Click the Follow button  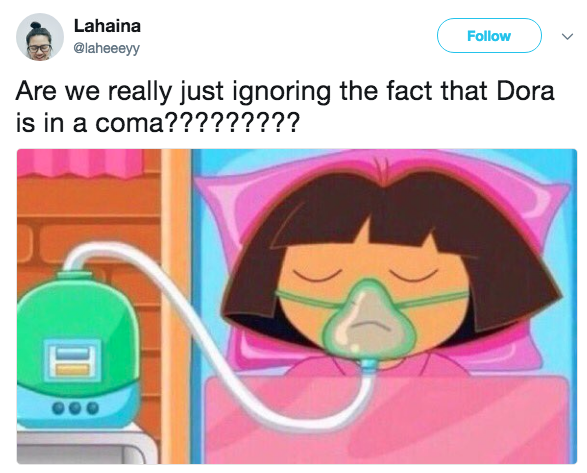click(489, 36)
